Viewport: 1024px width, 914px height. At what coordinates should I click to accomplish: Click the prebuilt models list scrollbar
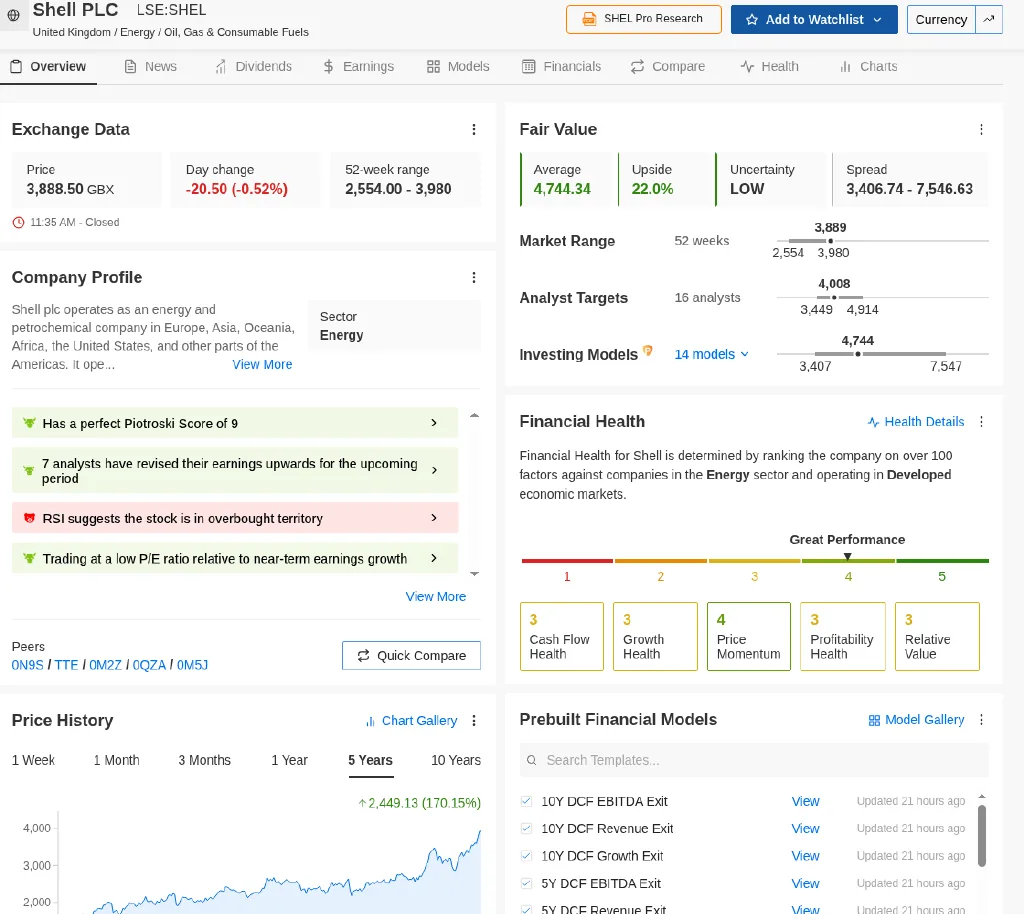point(982,836)
